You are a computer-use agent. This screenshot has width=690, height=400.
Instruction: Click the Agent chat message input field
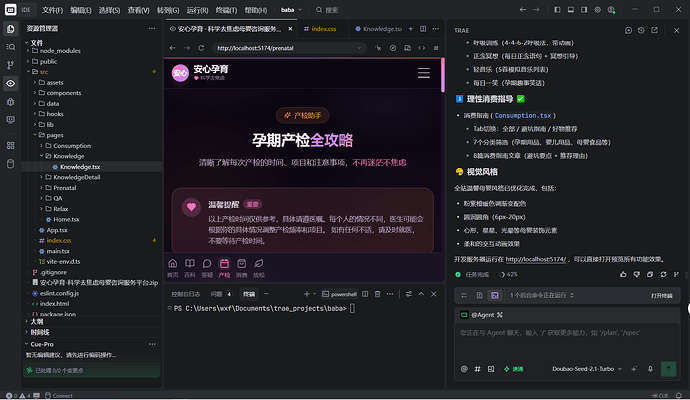567,341
